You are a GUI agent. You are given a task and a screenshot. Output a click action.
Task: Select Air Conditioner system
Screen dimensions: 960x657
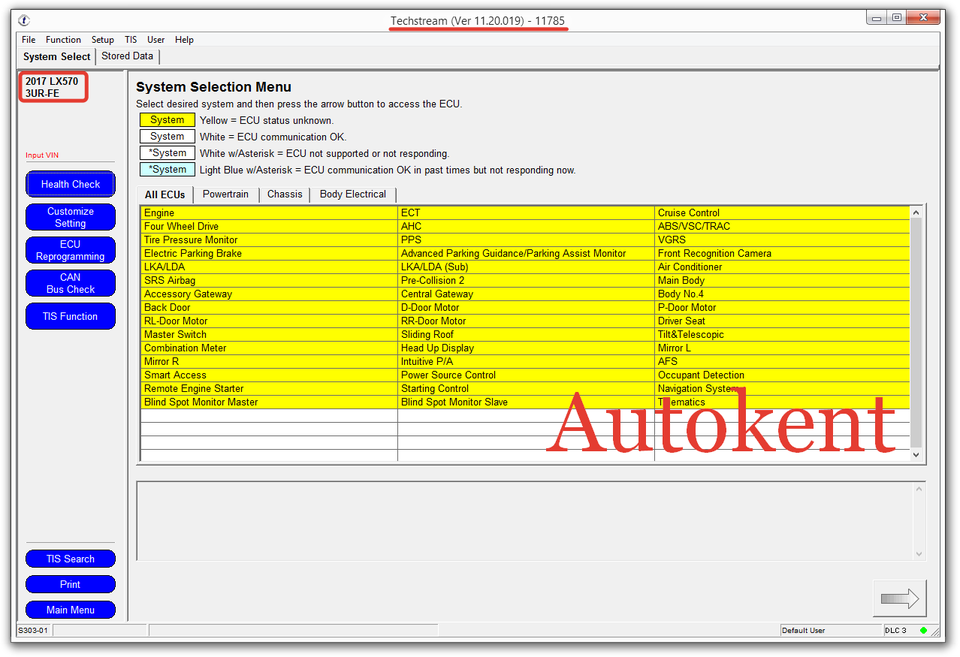pyautogui.click(x=782, y=266)
